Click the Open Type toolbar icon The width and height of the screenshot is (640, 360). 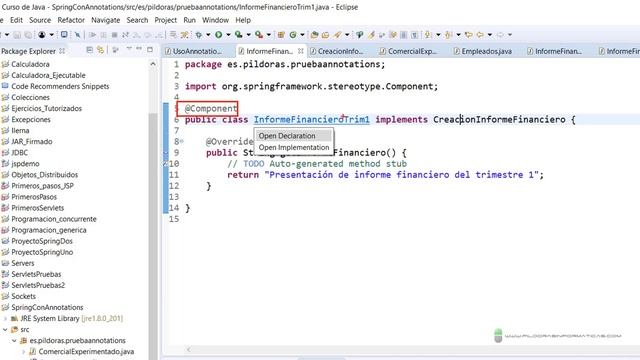point(314,35)
